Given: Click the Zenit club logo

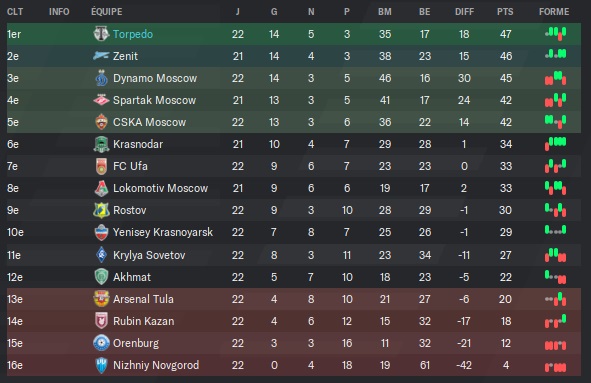Looking at the screenshot, I should pos(101,56).
